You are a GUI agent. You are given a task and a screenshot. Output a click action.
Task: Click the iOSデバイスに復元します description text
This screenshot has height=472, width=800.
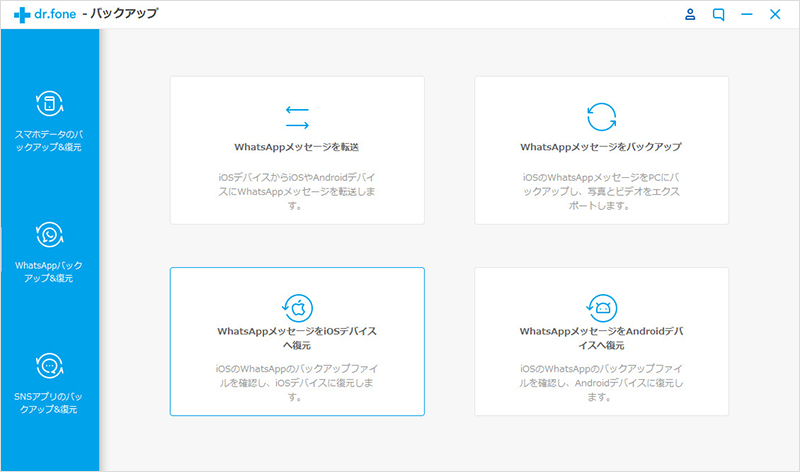click(x=297, y=383)
